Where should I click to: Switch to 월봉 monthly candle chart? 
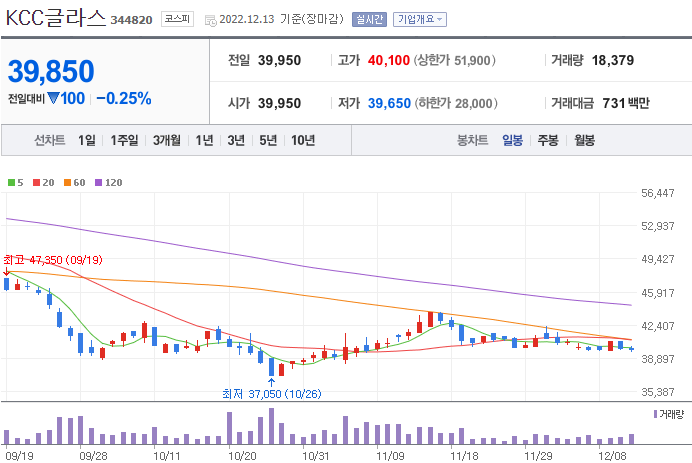[x=584, y=140]
